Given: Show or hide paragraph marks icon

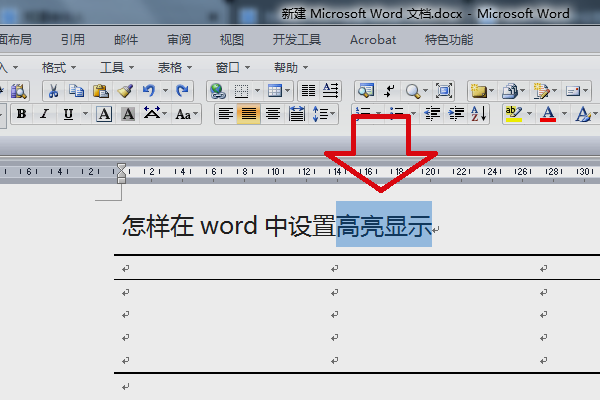Looking at the screenshot, I should point(389,91).
